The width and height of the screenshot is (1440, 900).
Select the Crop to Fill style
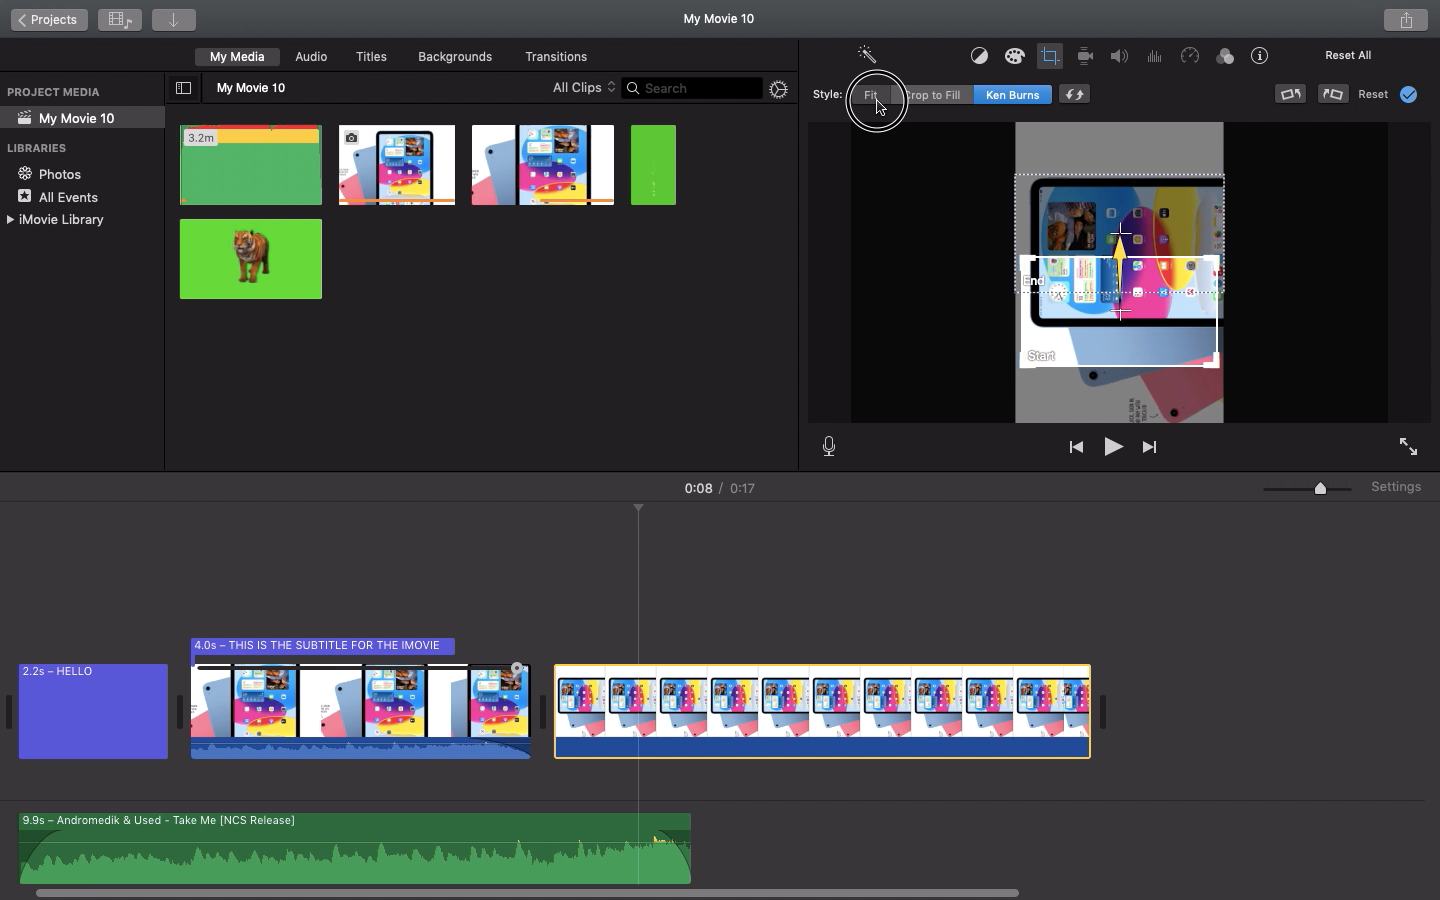tap(933, 95)
